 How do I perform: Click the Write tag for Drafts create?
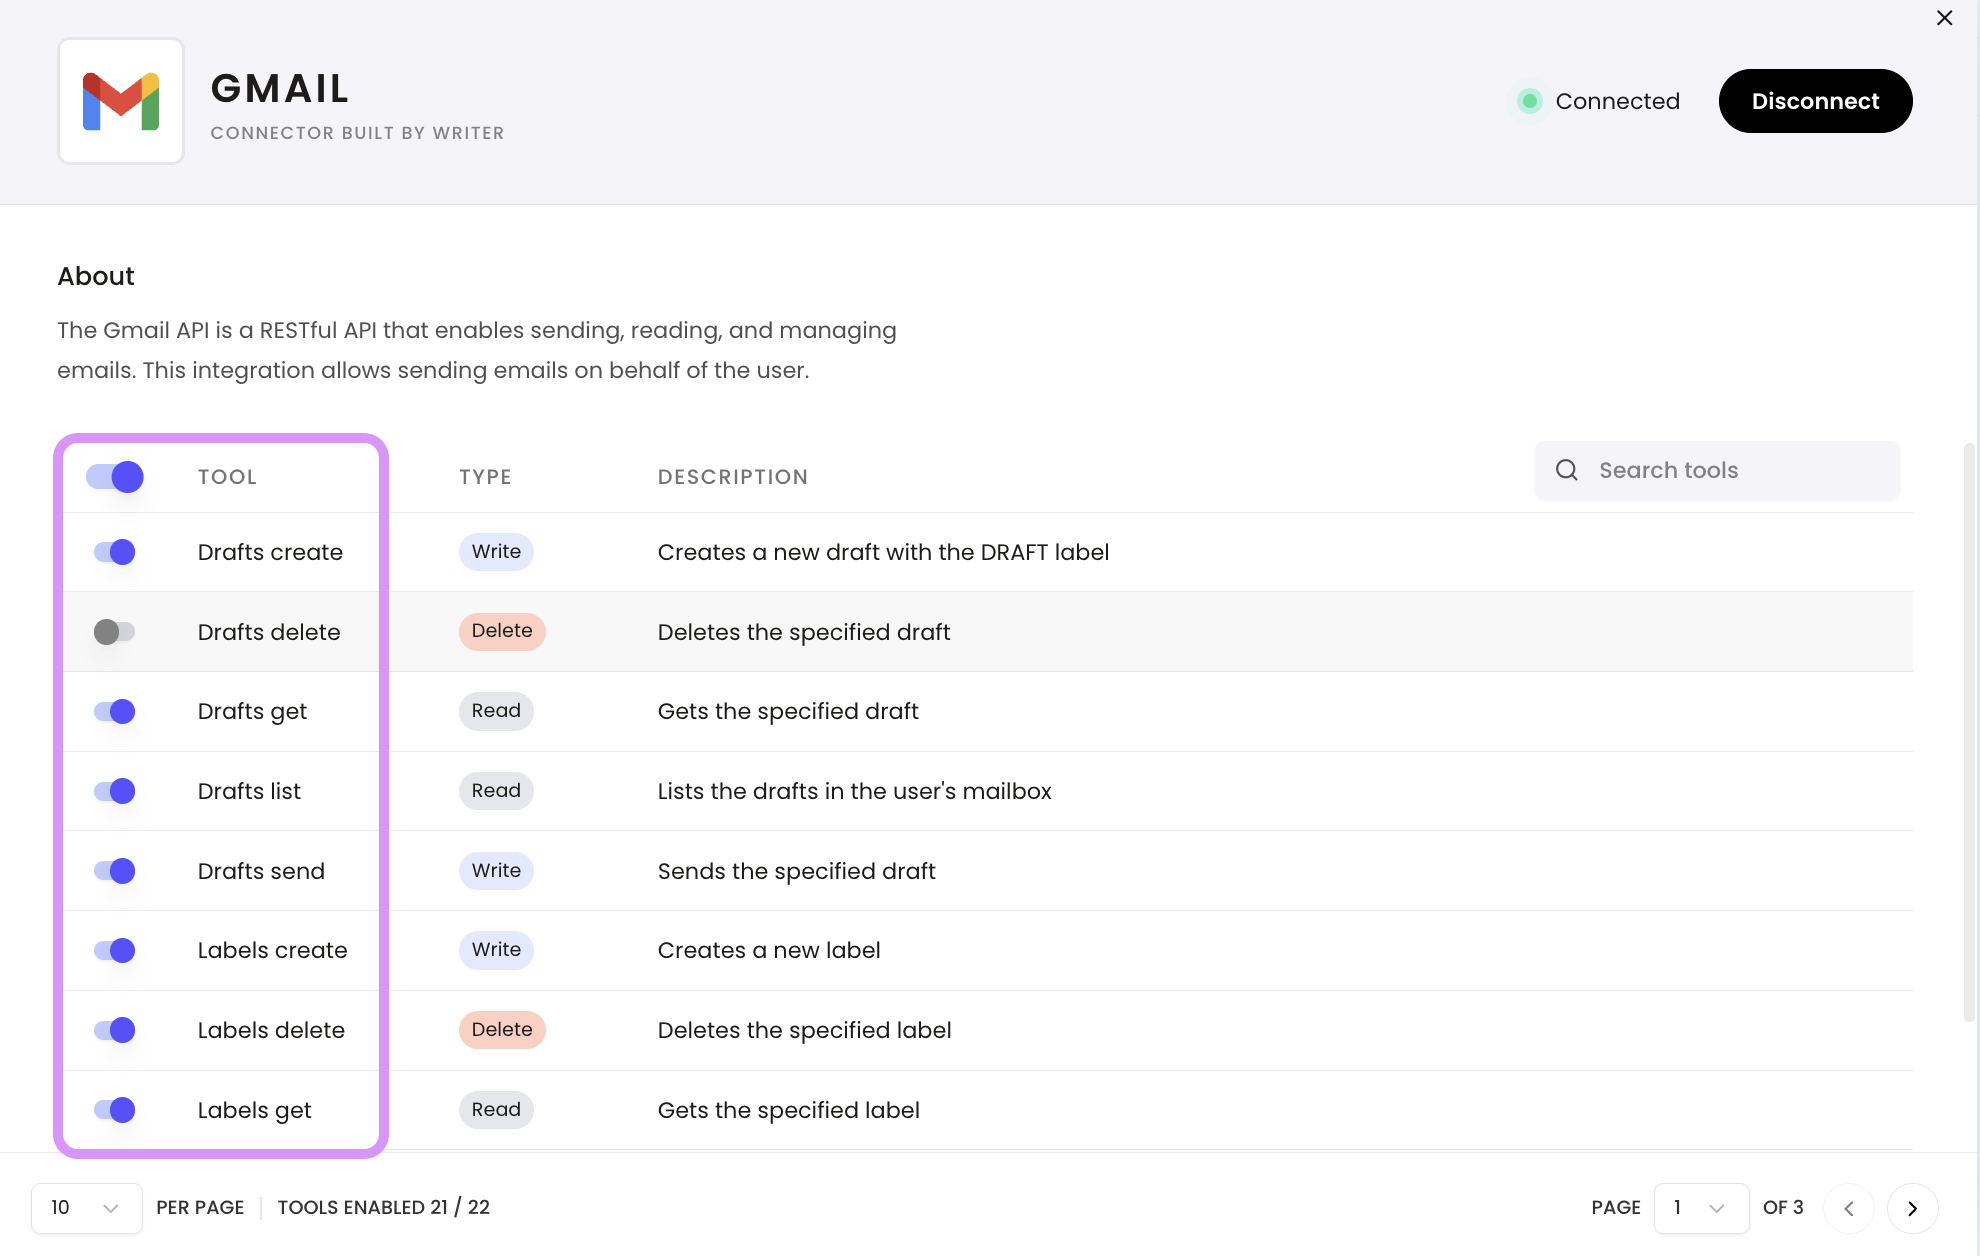(496, 552)
